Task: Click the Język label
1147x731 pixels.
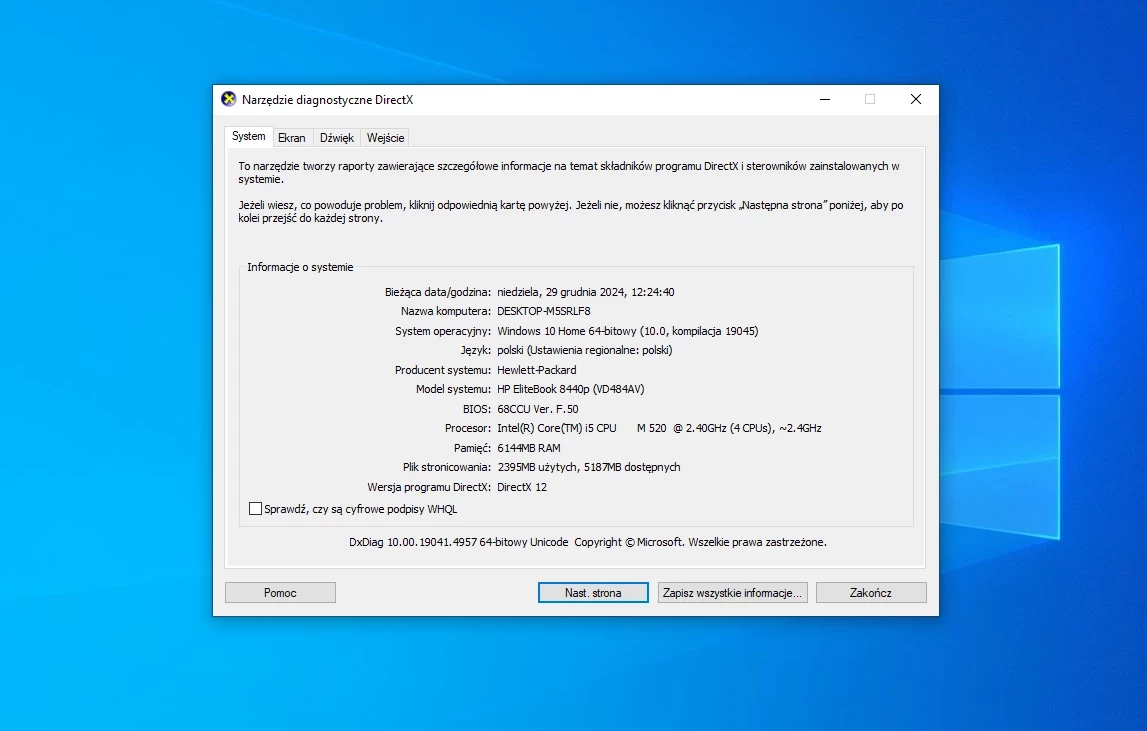Action: [x=475, y=350]
